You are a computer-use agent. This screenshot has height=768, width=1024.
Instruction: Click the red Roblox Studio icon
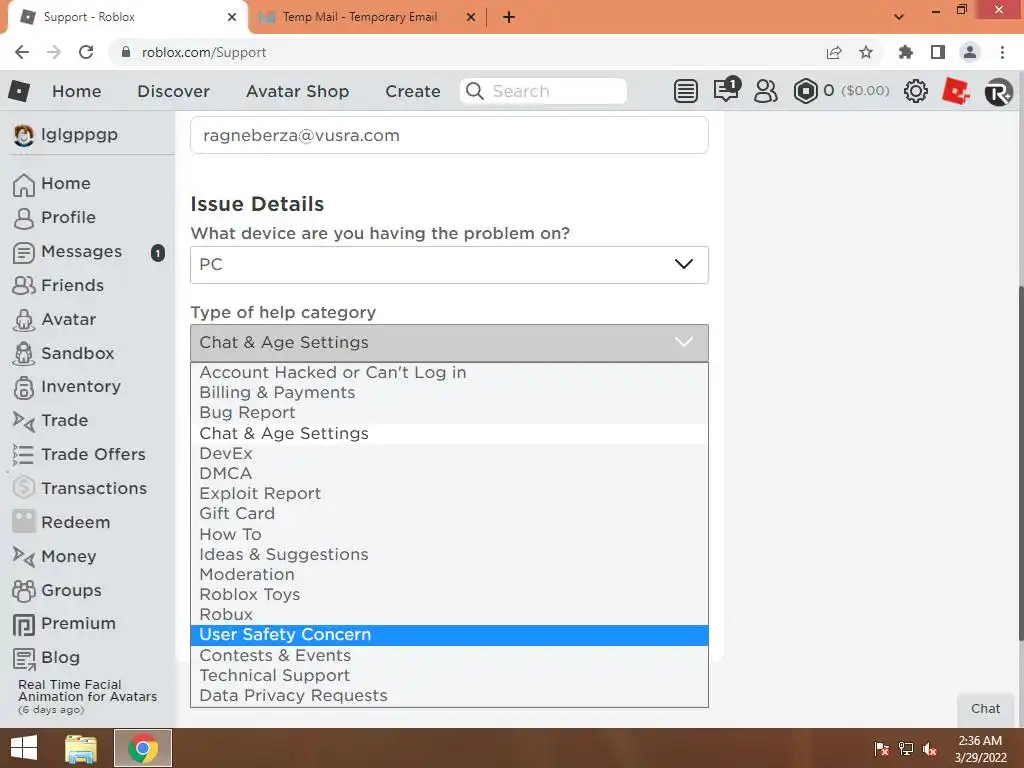coord(956,91)
